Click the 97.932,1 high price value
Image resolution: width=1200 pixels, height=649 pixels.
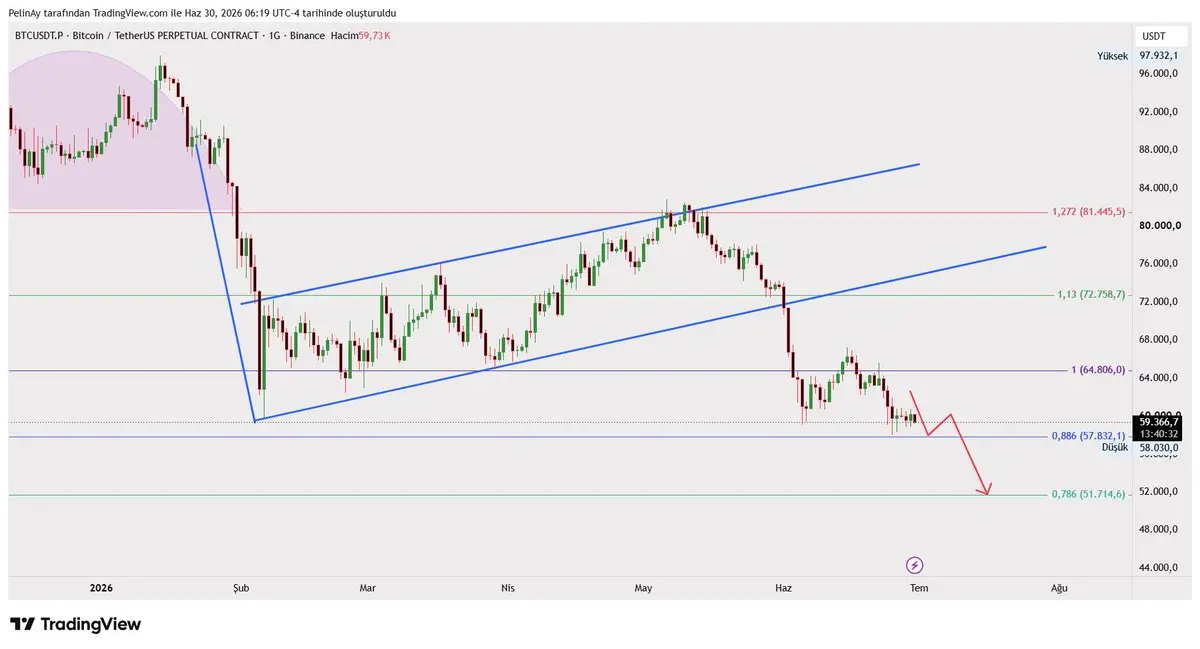coord(1161,56)
